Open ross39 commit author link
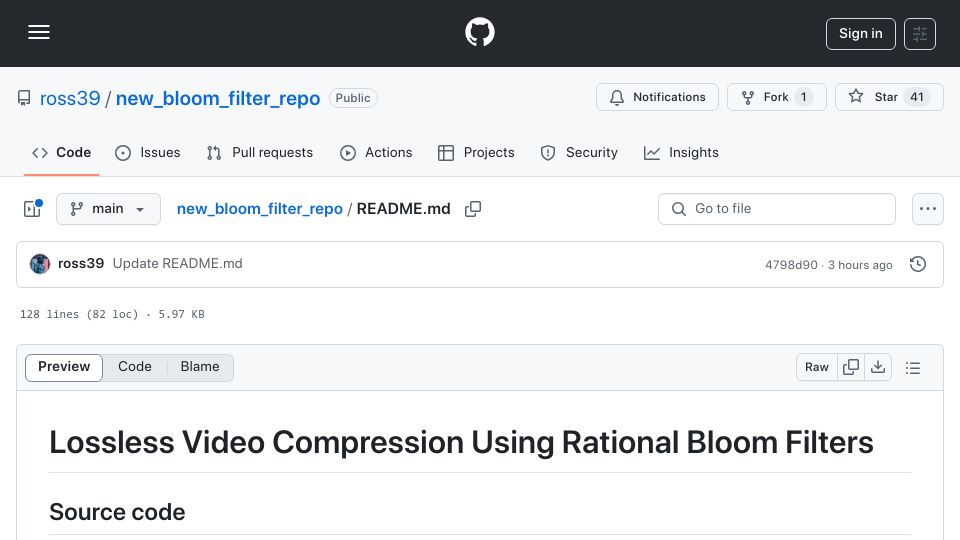The image size is (960, 540). tap(81, 263)
